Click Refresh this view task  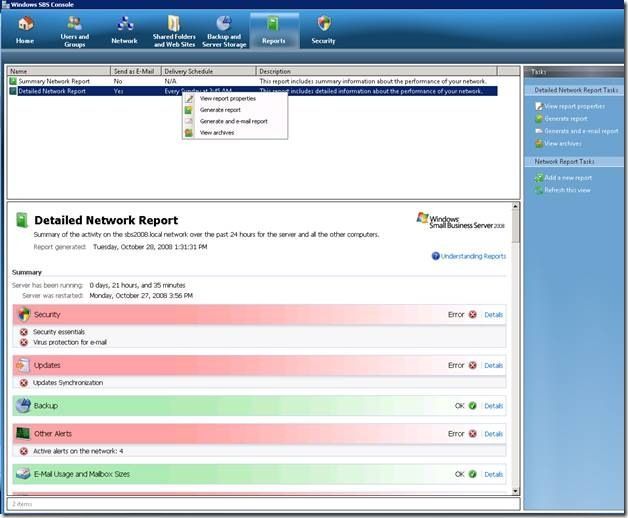pyautogui.click(x=567, y=190)
